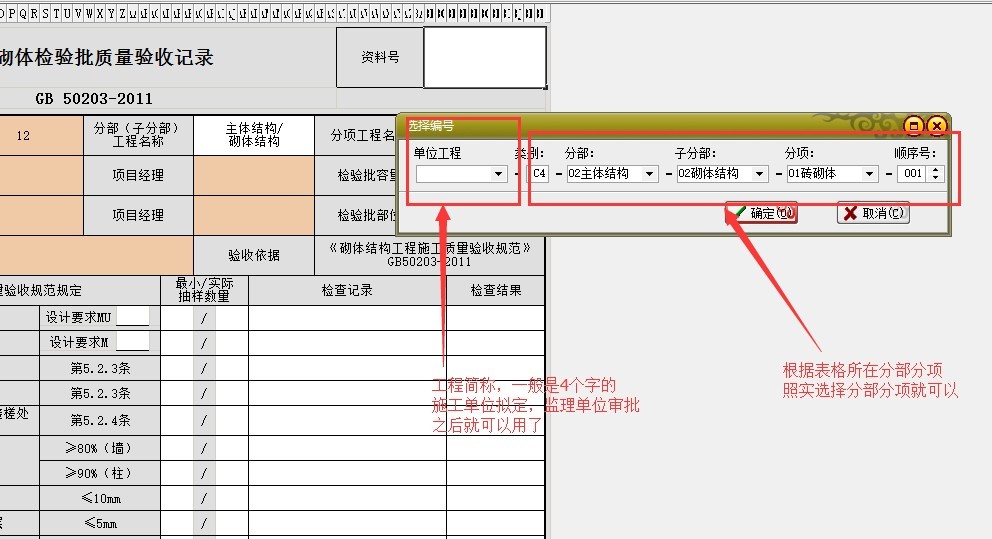
Task: Select the 检查记录 cell in 第5.2.4条 row
Action: [x=347, y=420]
